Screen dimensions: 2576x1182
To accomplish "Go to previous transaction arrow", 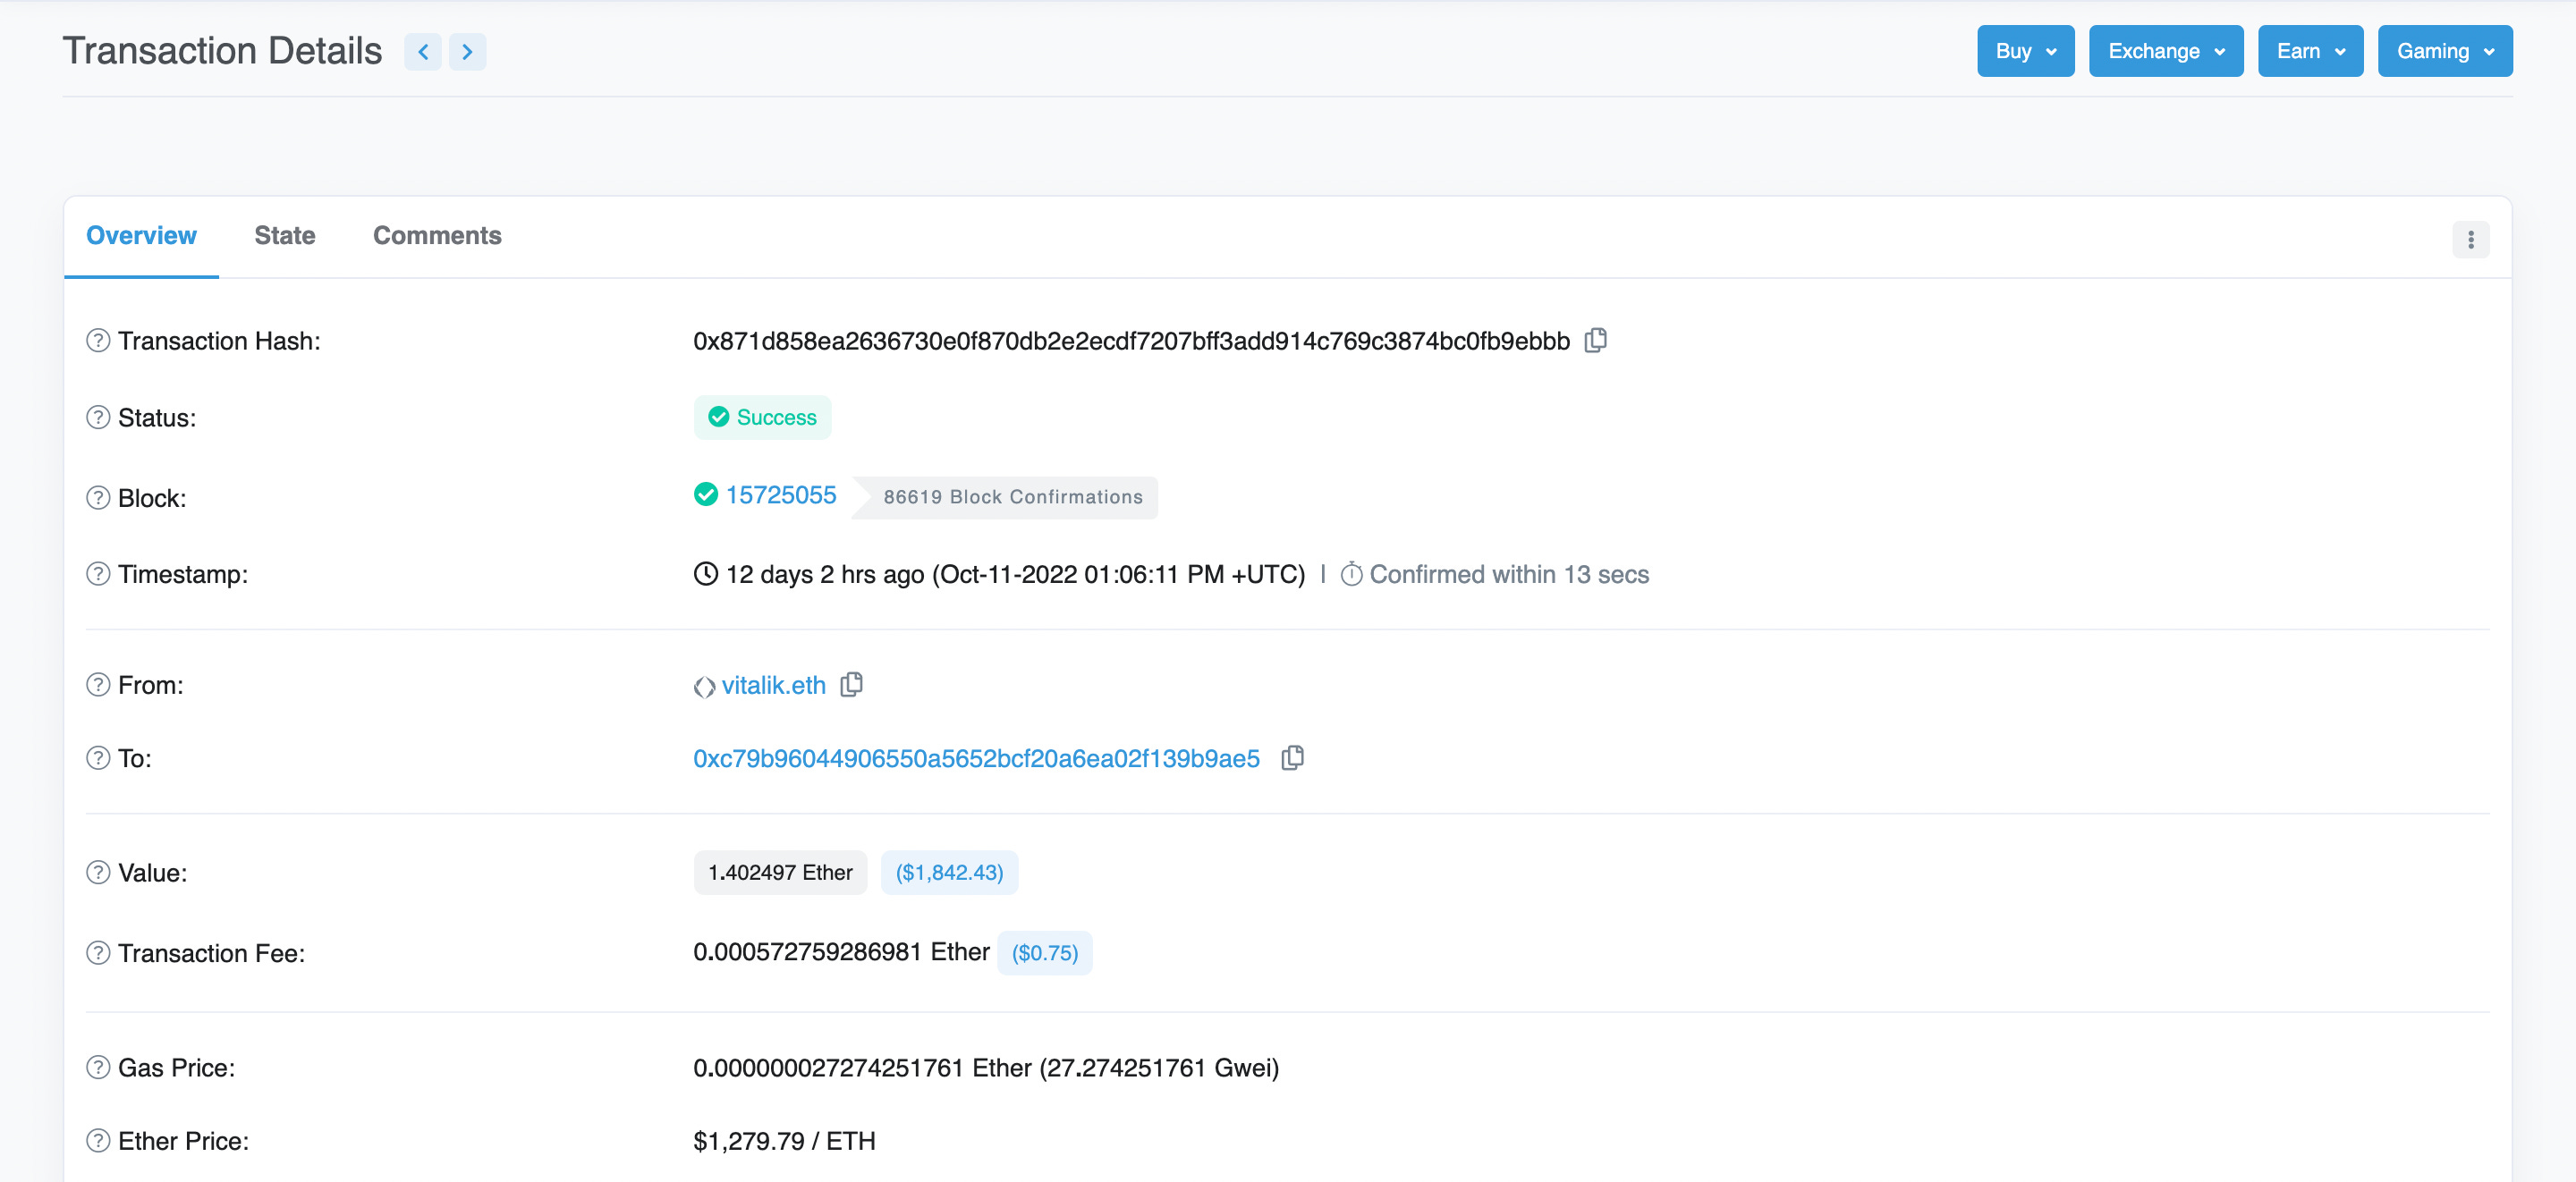I will (x=423, y=51).
